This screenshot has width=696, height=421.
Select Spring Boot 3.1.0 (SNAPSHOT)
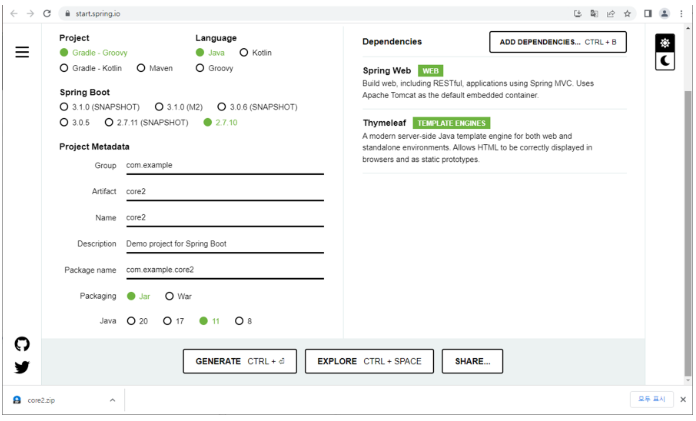pos(99,107)
